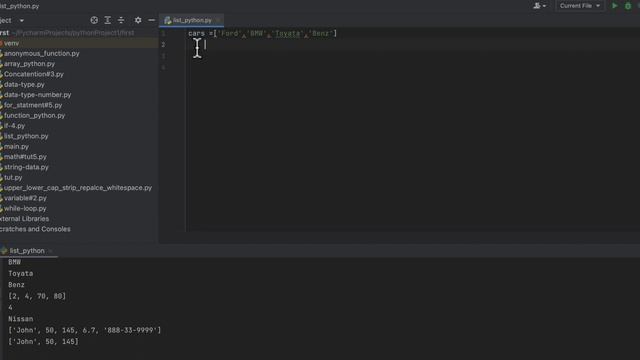This screenshot has width=640, height=360.
Task: Open the Project view dropdown arrow
Action: click(22, 20)
